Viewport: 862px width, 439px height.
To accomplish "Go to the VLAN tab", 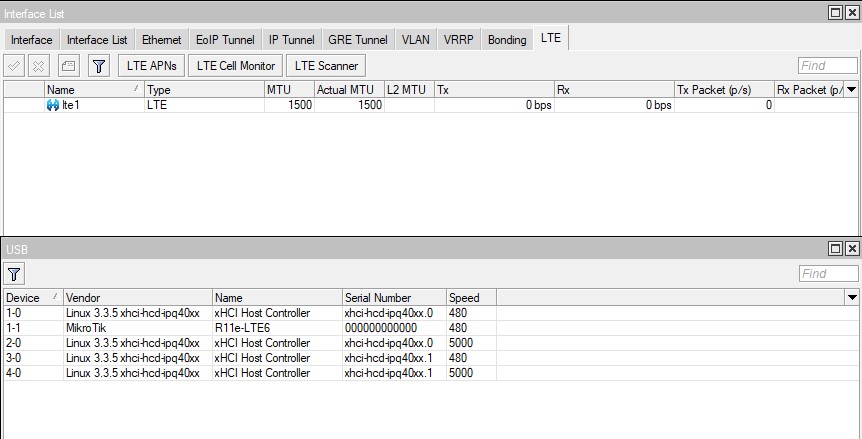I will tap(416, 40).
